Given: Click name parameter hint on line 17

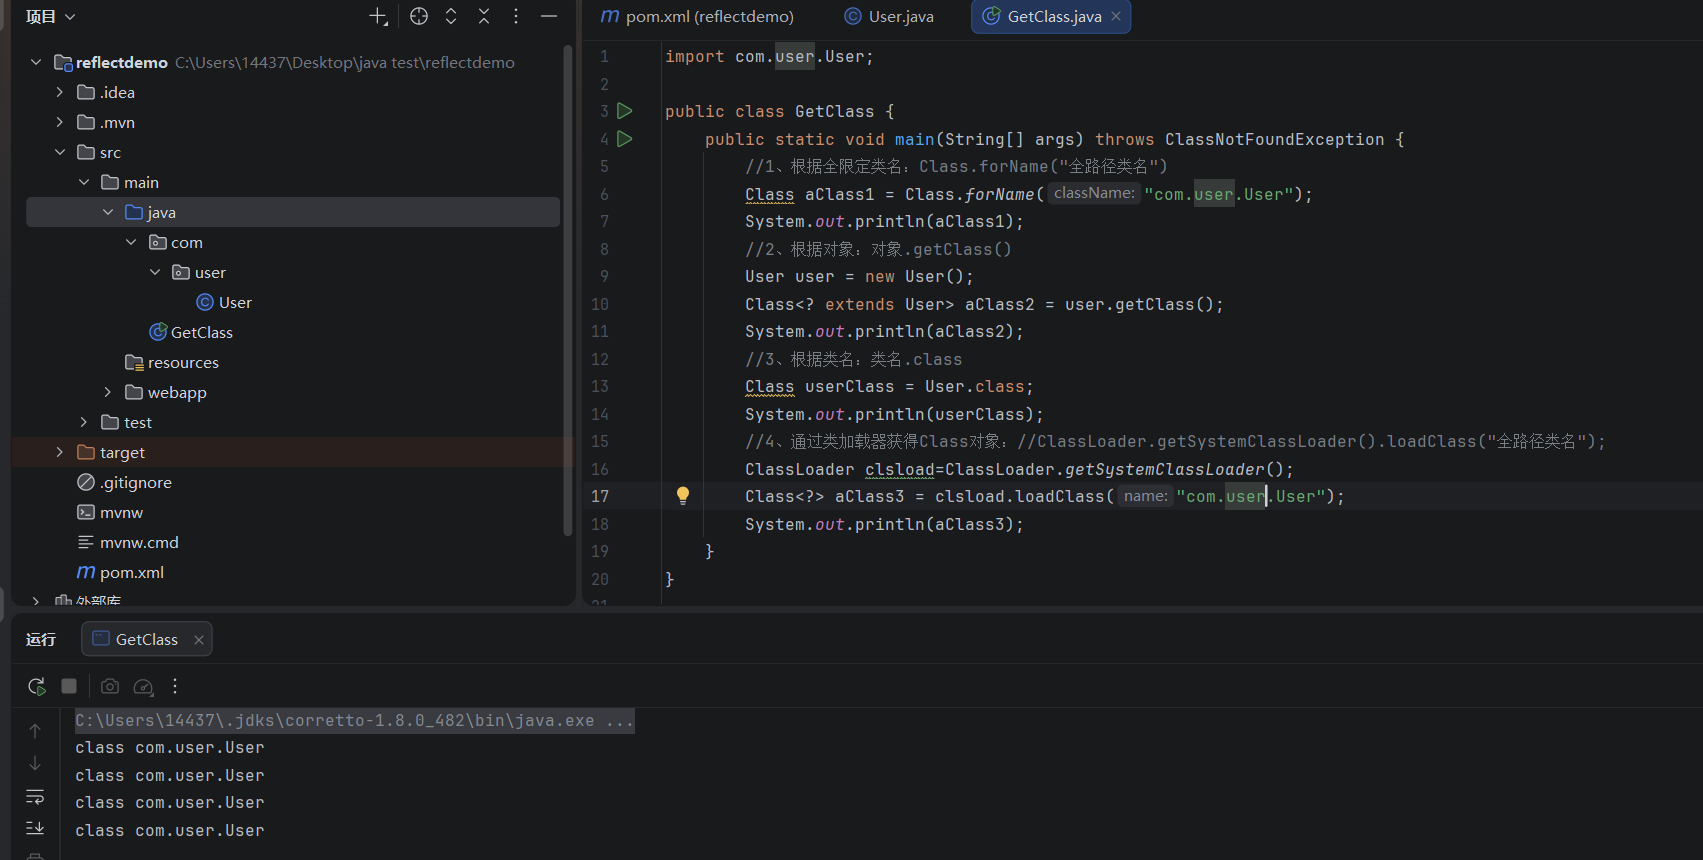Looking at the screenshot, I should 1145,496.
